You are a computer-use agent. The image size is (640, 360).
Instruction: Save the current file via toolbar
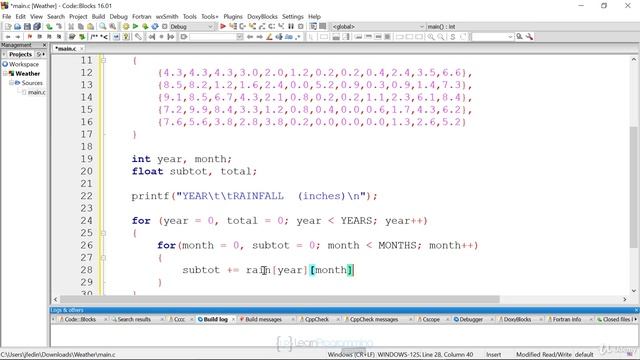[x=27, y=27]
